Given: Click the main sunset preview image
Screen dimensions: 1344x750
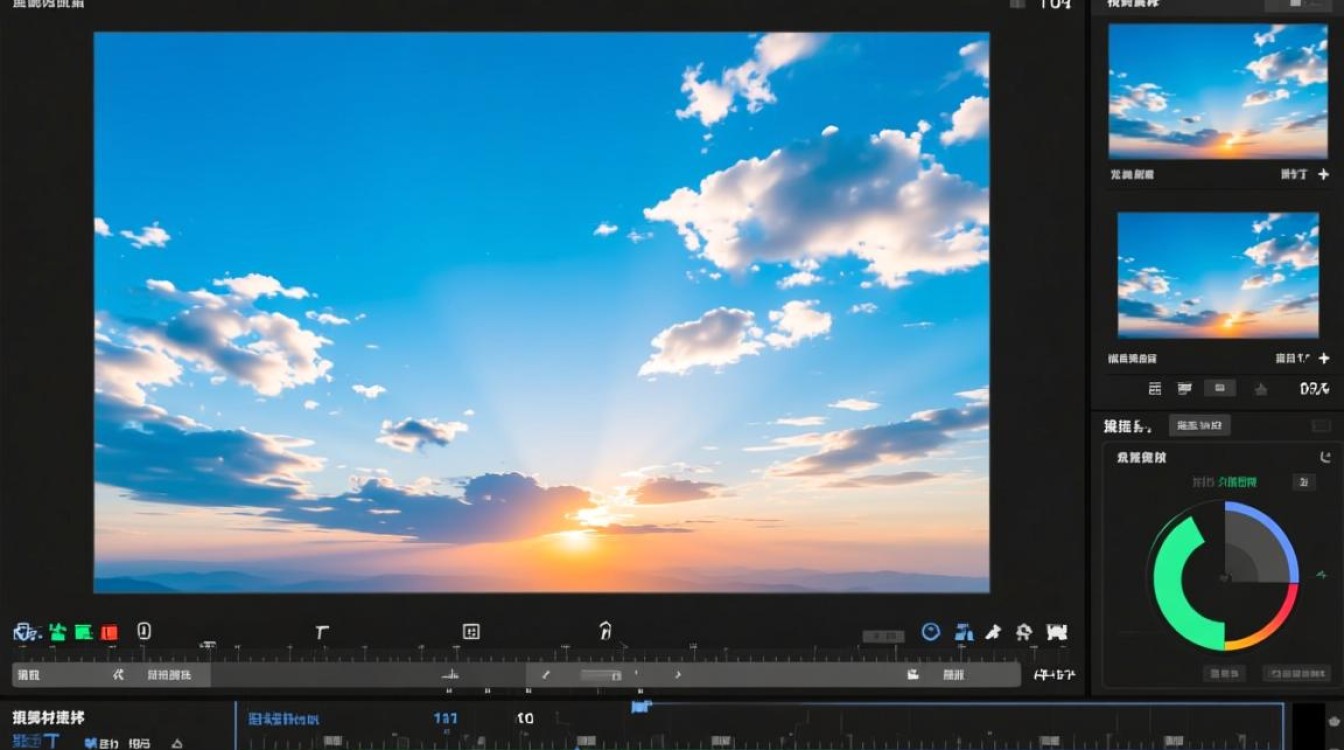Looking at the screenshot, I should click(541, 312).
